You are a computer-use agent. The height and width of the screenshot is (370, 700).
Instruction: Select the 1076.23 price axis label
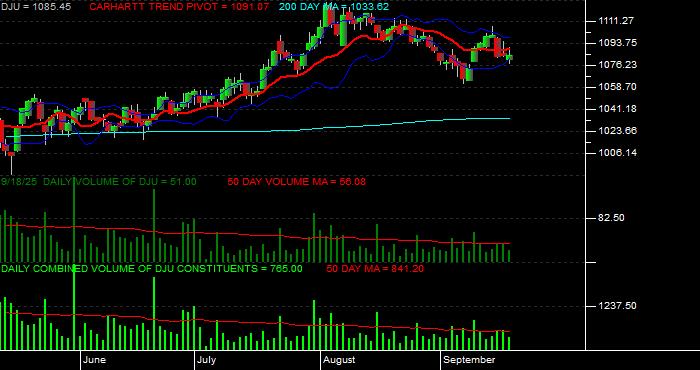coord(618,65)
